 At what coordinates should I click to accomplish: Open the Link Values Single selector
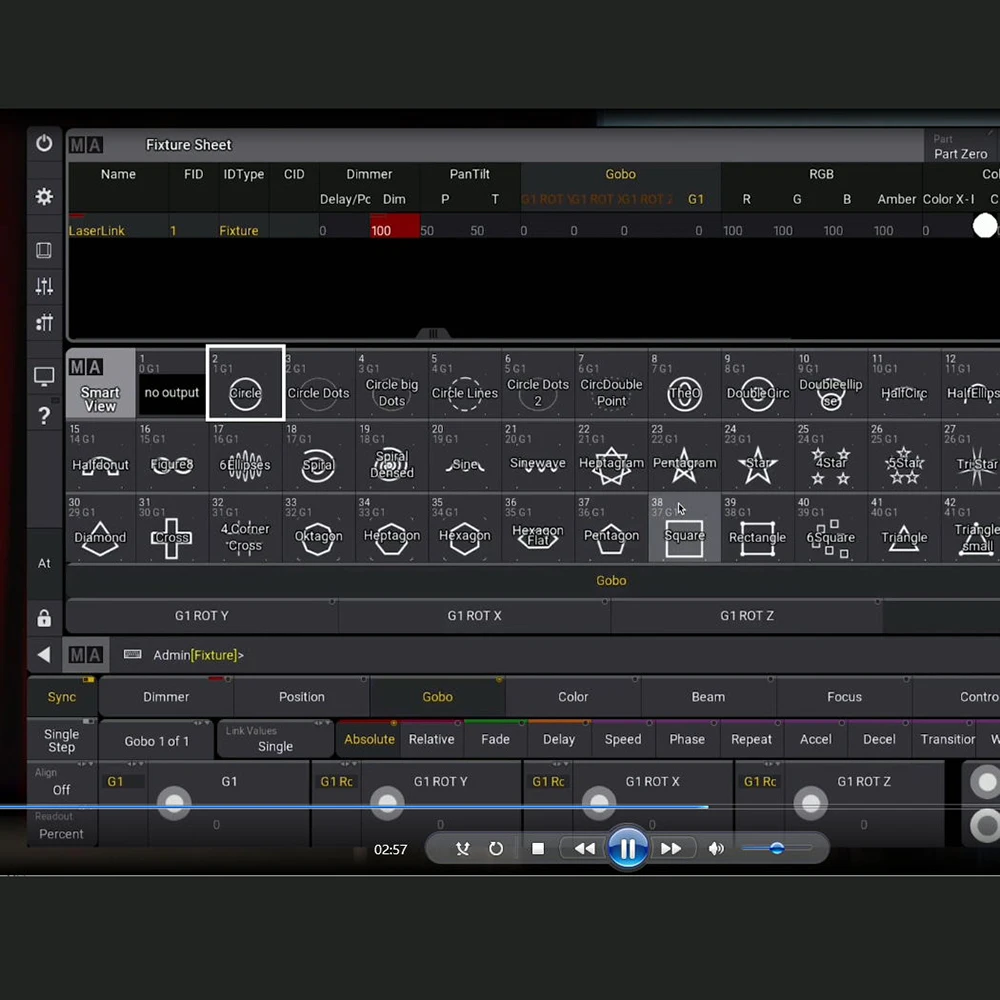pyautogui.click(x=276, y=740)
